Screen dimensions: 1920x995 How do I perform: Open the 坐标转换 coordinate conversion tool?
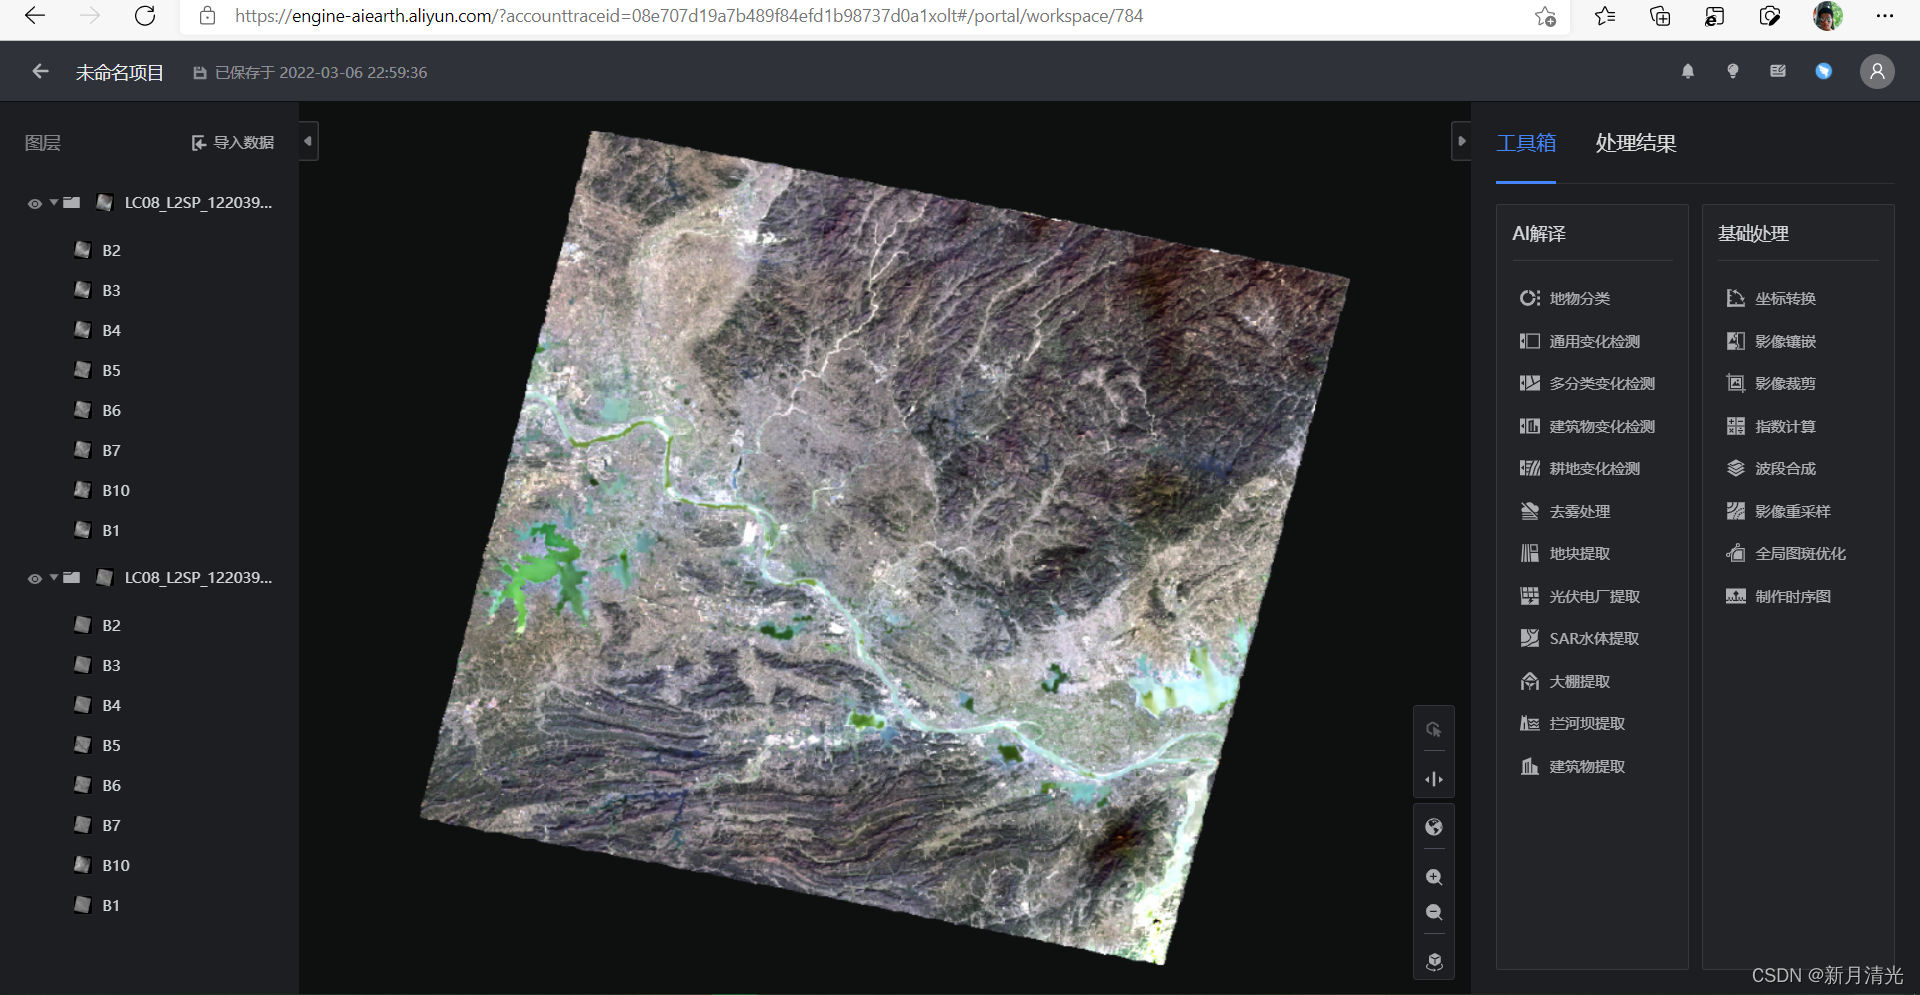pos(1771,298)
